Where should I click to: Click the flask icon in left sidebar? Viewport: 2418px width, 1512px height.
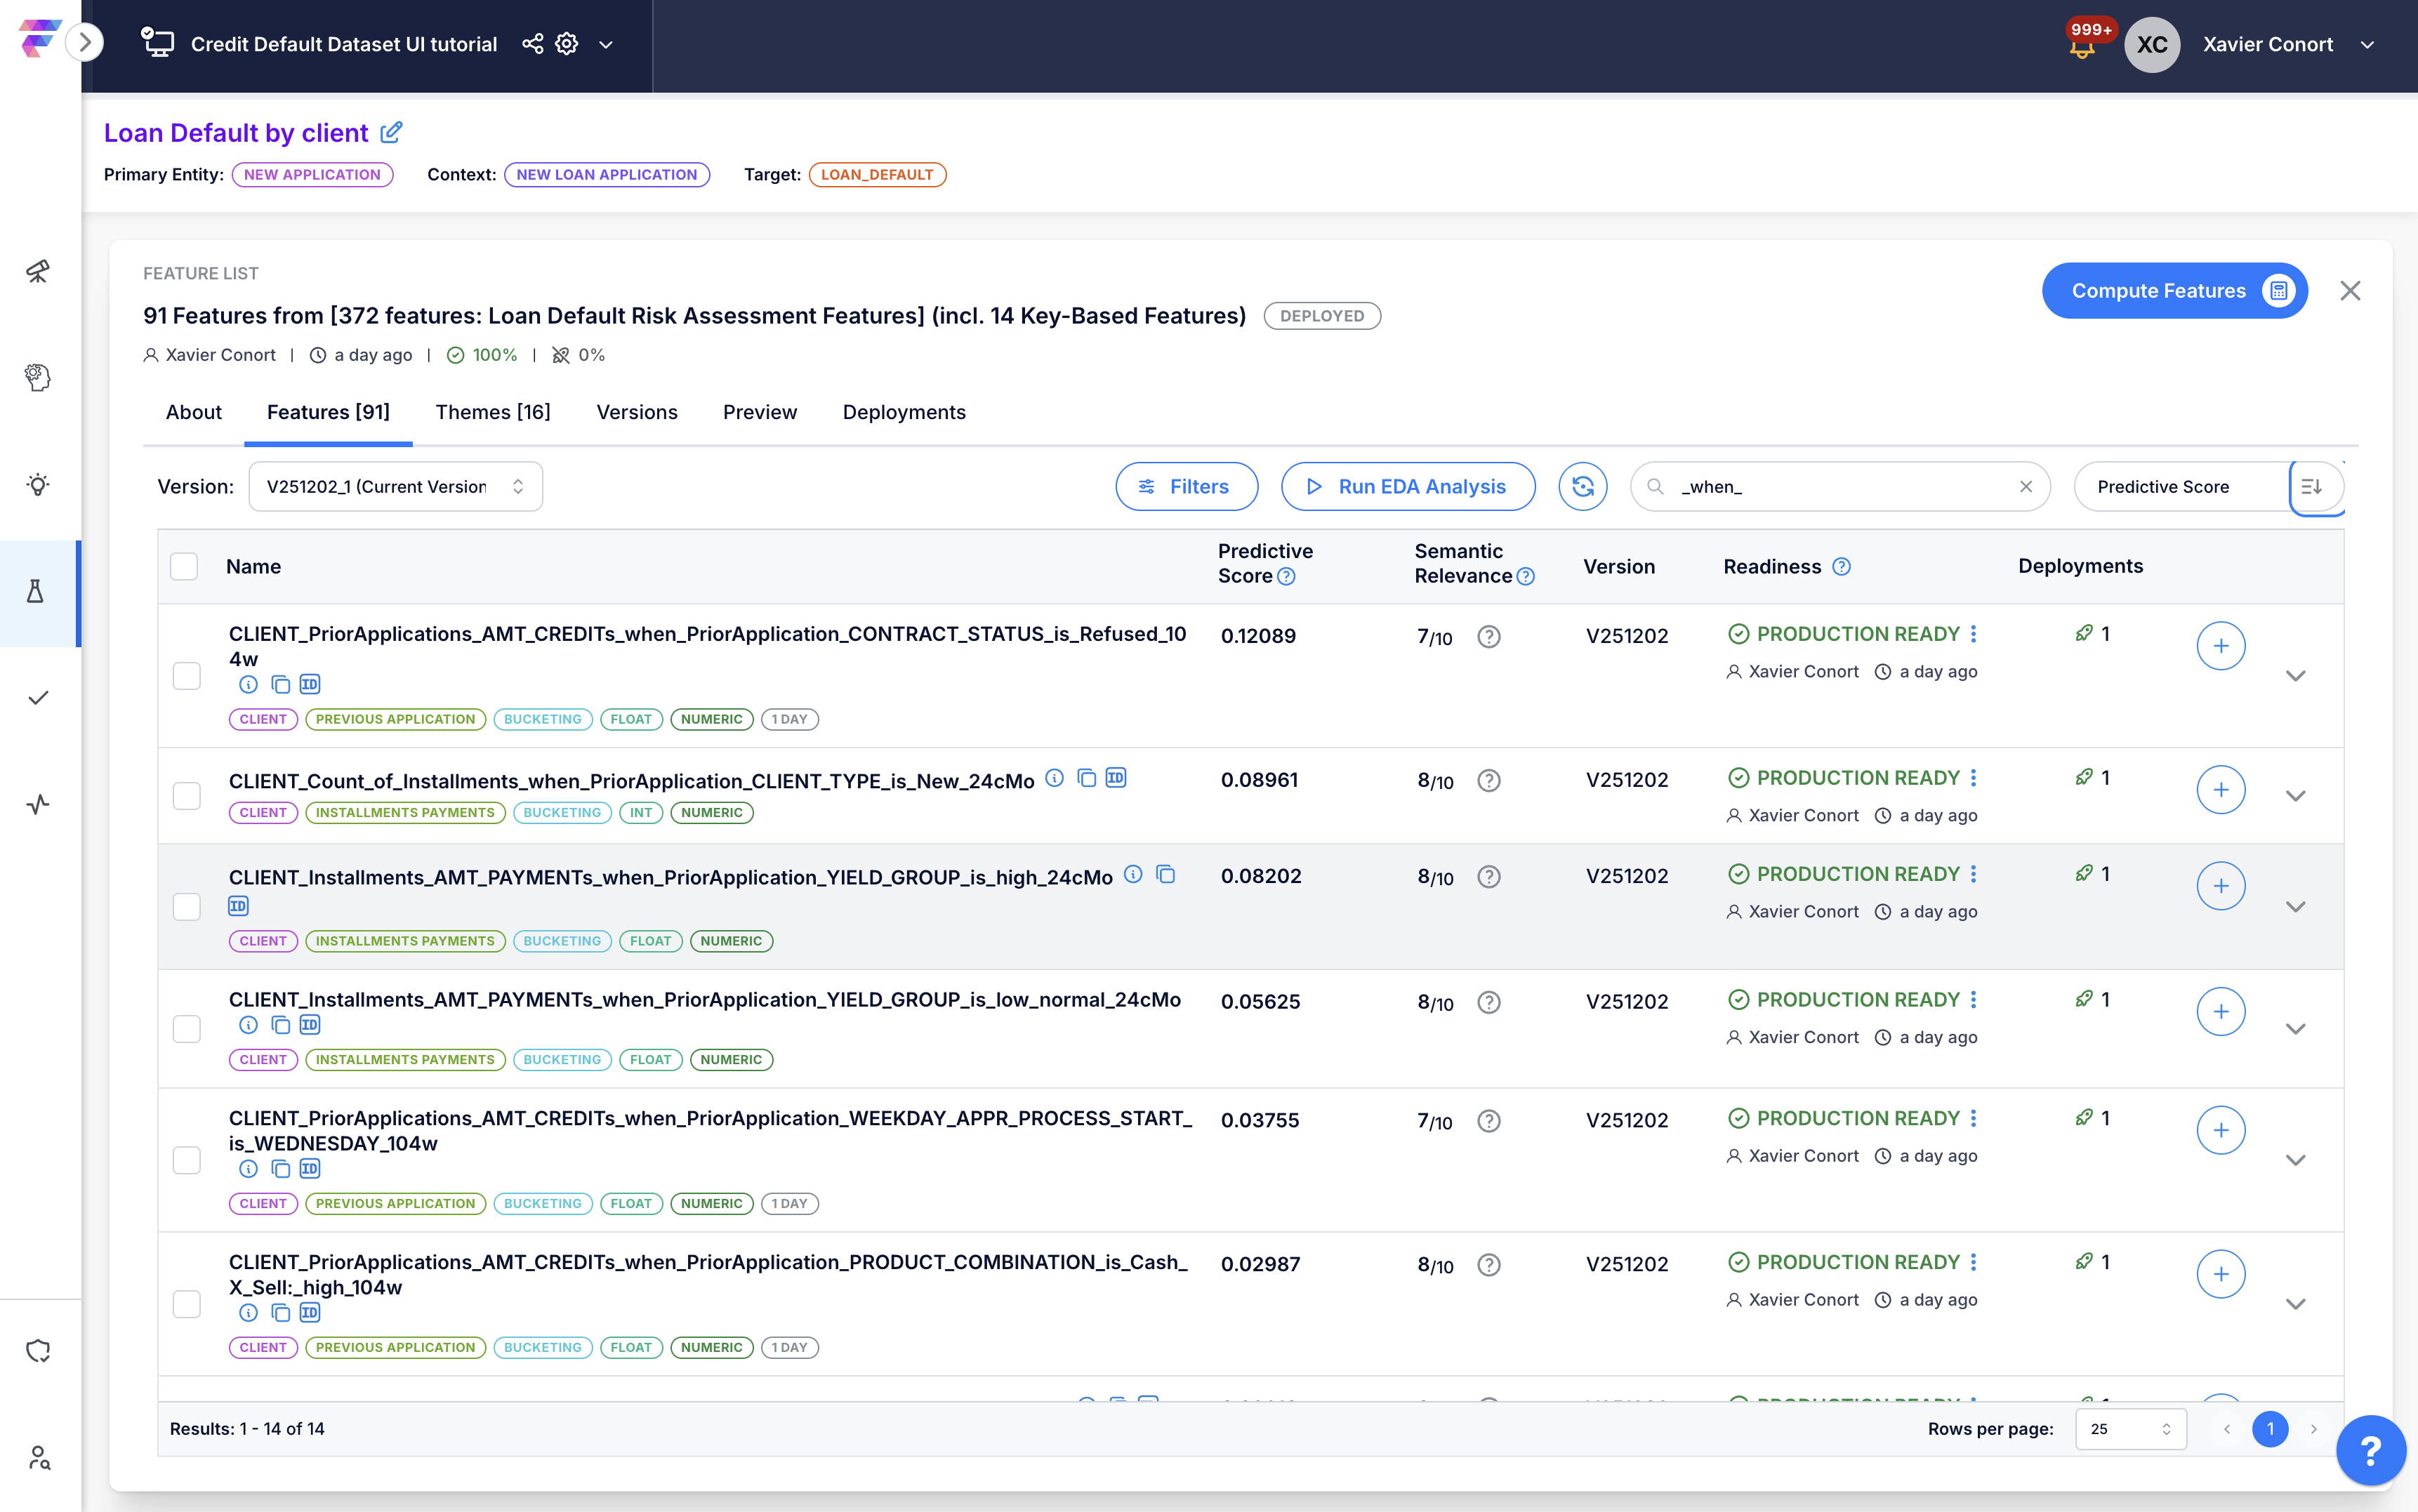coord(36,592)
